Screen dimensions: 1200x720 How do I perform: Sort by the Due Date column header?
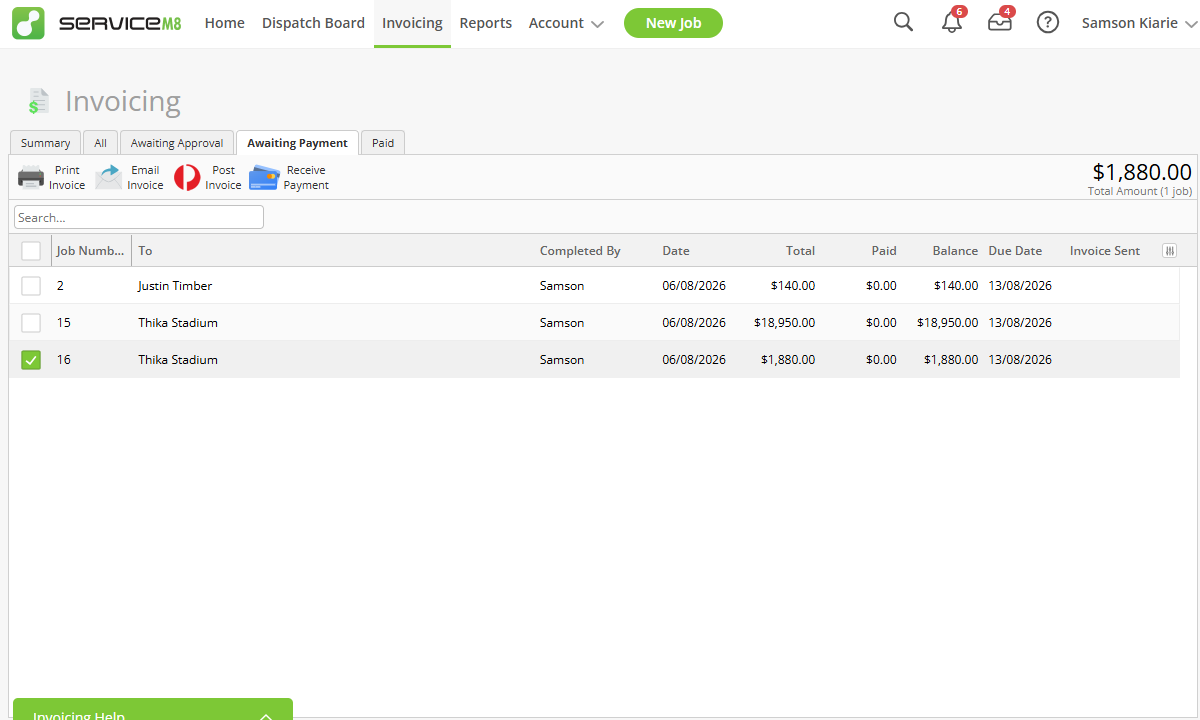pyautogui.click(x=1015, y=251)
